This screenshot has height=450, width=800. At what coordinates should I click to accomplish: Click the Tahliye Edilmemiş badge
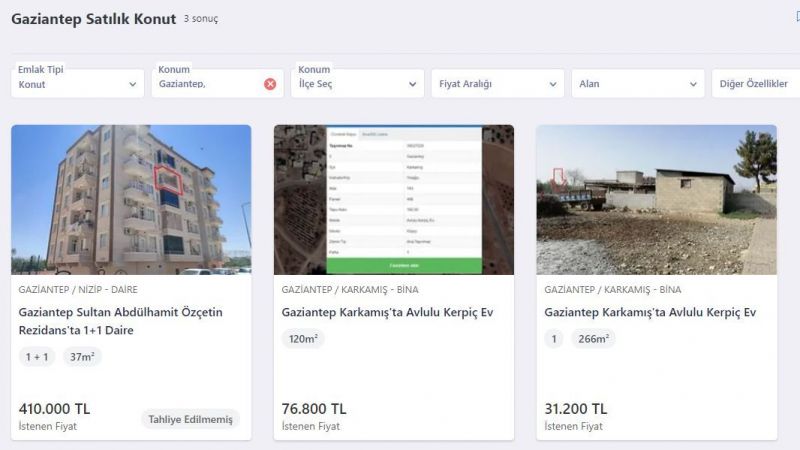point(190,419)
